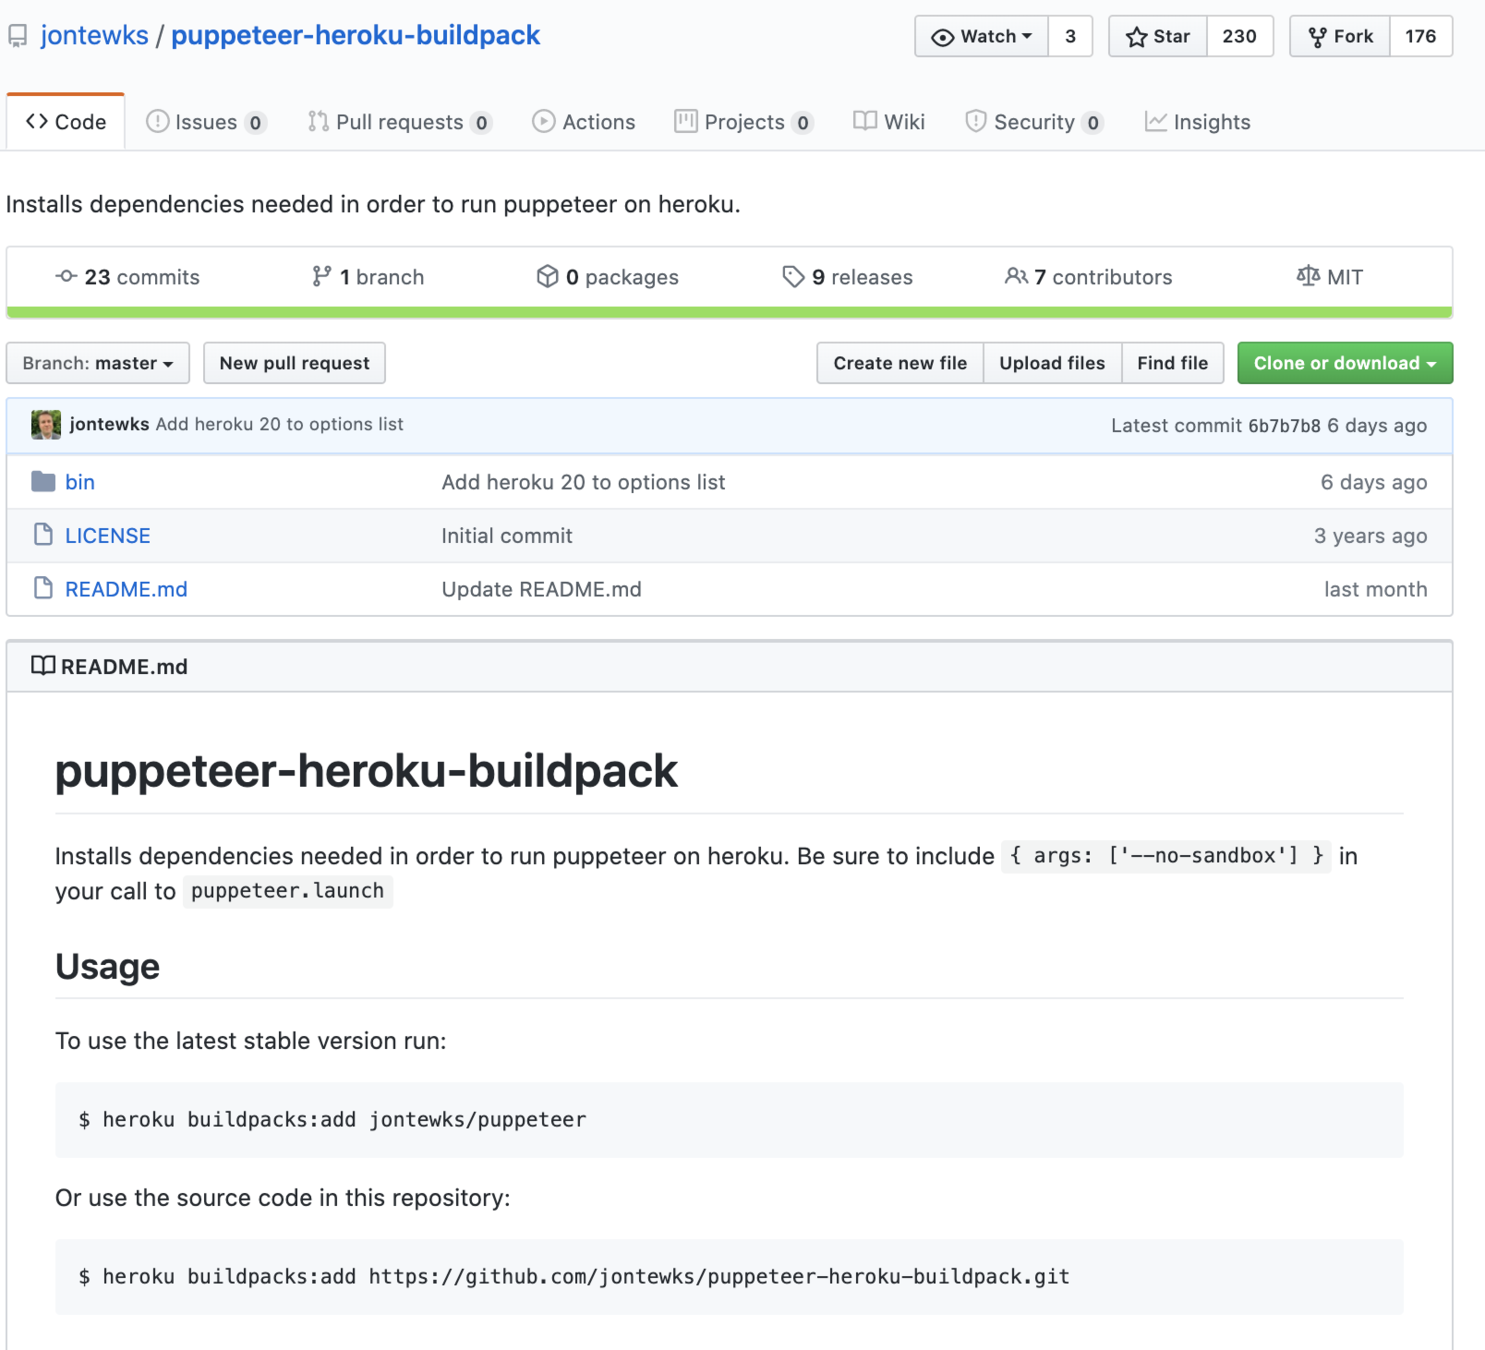Open the README.md file link
This screenshot has width=1485, height=1350.
[x=126, y=589]
